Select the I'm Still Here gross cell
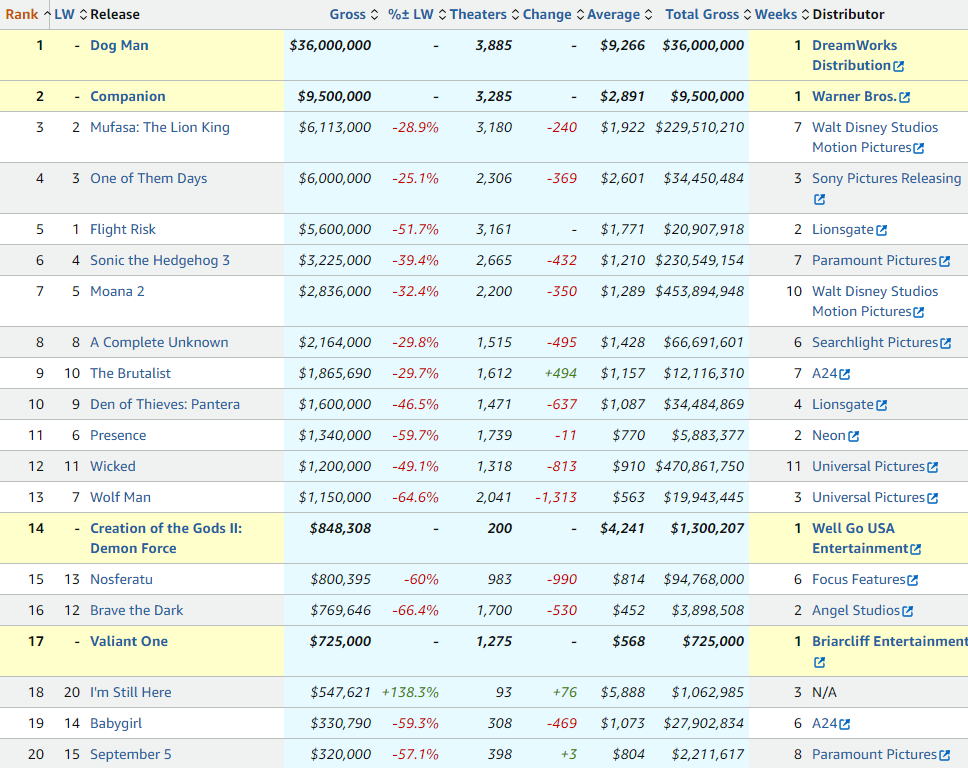Image resolution: width=968 pixels, height=768 pixels. (x=335, y=692)
